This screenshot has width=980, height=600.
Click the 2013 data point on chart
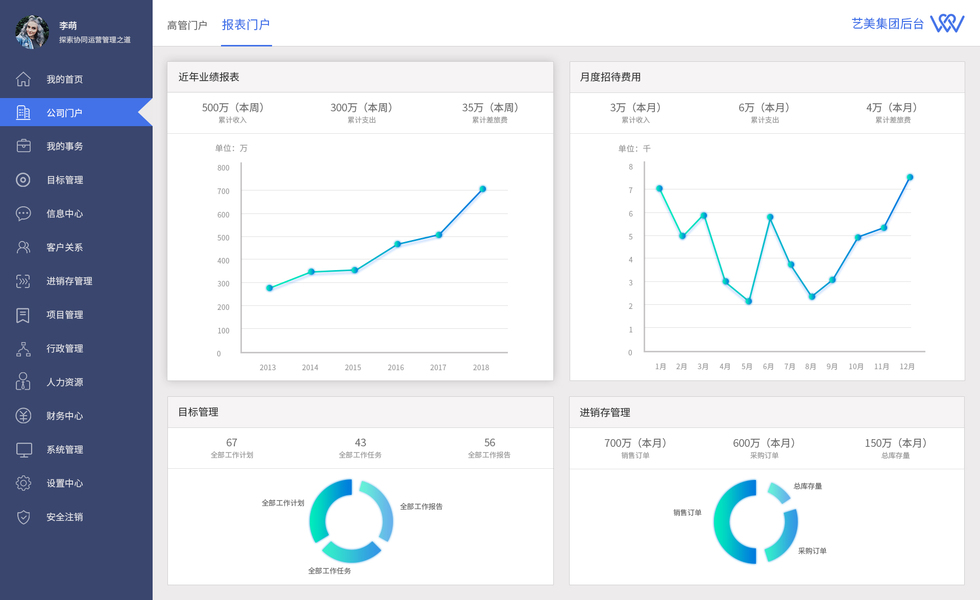(x=269, y=288)
